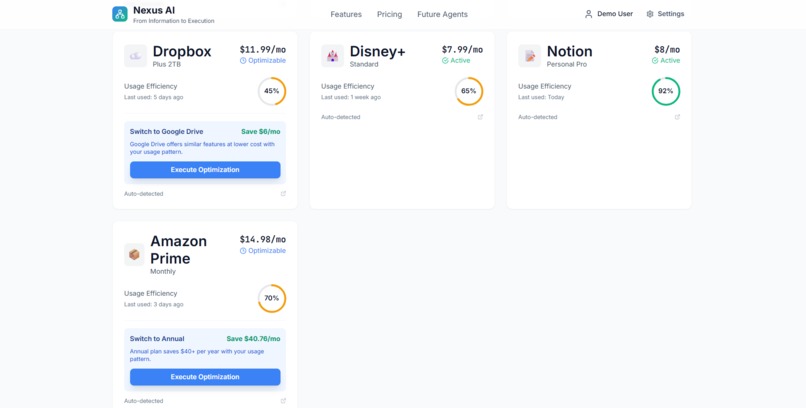Click the Dropbox Optimizable clock icon
This screenshot has height=408, width=806.
(x=243, y=61)
